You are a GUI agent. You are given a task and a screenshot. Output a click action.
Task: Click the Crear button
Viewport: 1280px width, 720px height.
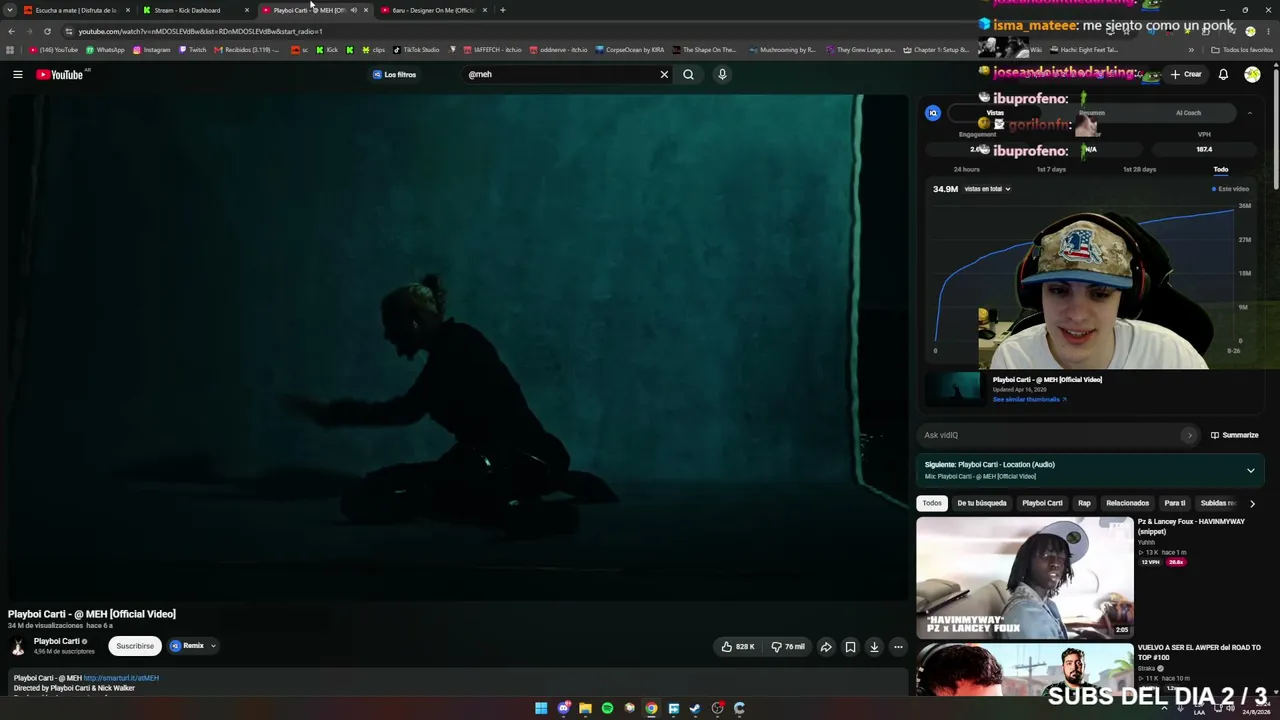pyautogui.click(x=1186, y=74)
